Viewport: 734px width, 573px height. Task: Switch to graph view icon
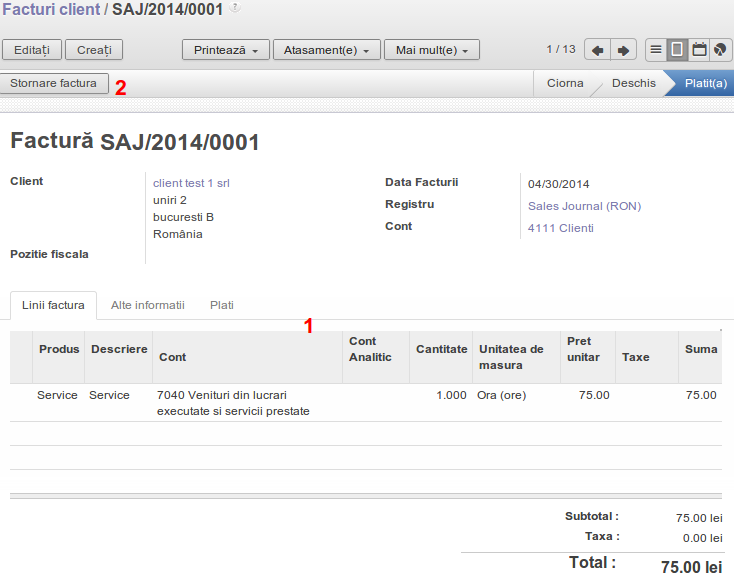(x=721, y=50)
